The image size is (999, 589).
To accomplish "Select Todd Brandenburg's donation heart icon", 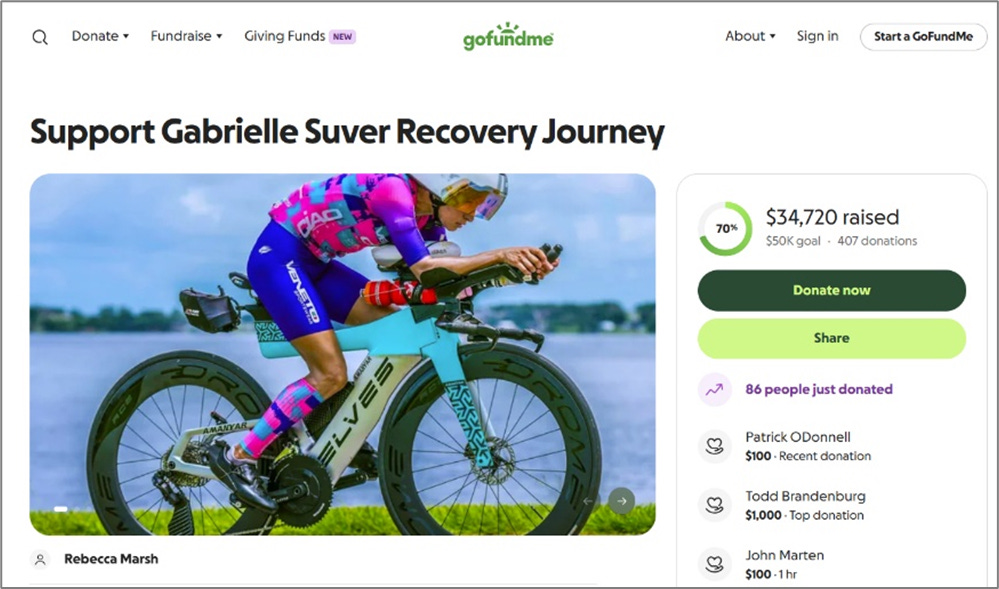I will [x=714, y=505].
